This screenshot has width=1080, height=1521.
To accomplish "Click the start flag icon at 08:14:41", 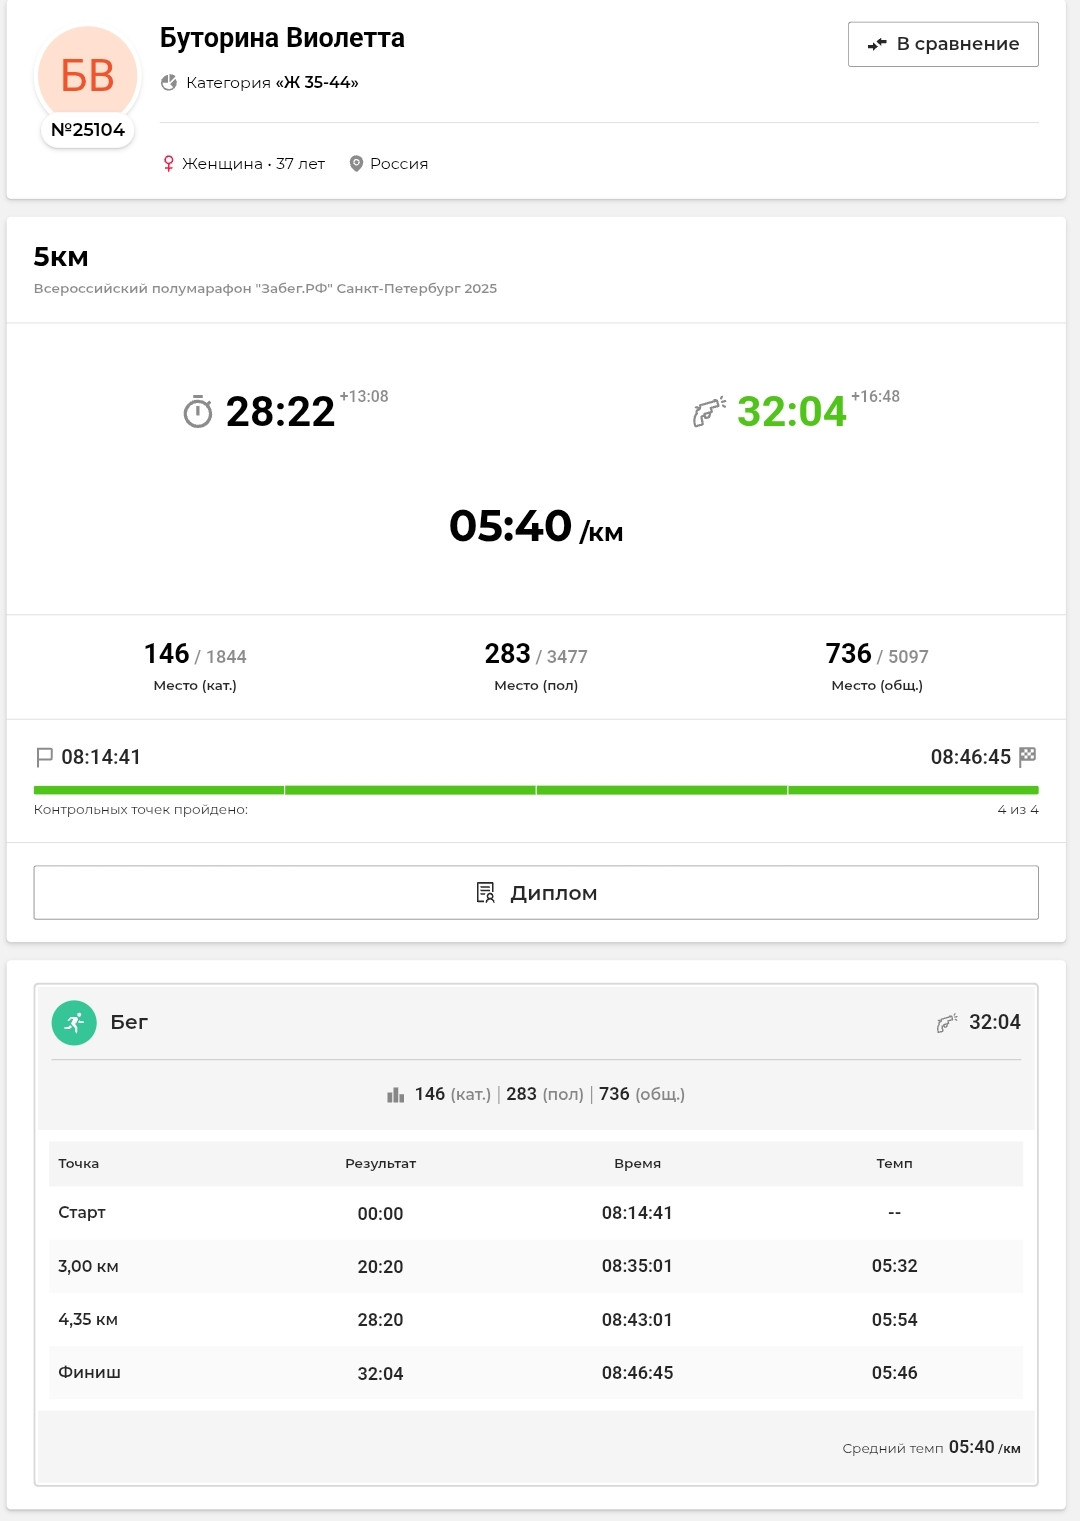I will tap(44, 757).
